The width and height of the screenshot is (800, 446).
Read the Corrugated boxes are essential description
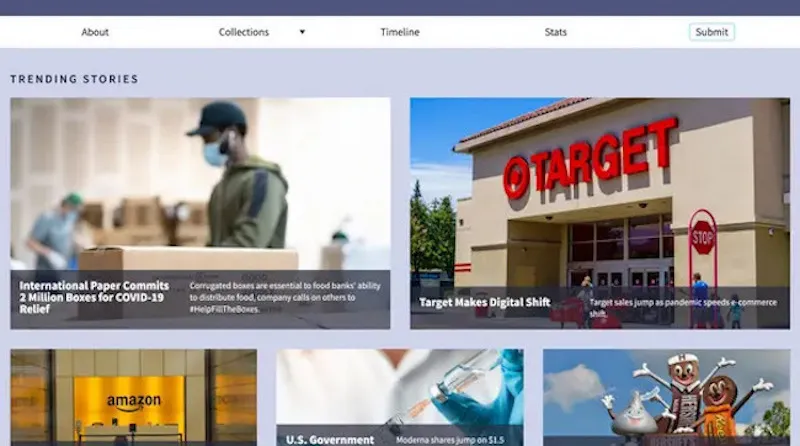pos(285,297)
